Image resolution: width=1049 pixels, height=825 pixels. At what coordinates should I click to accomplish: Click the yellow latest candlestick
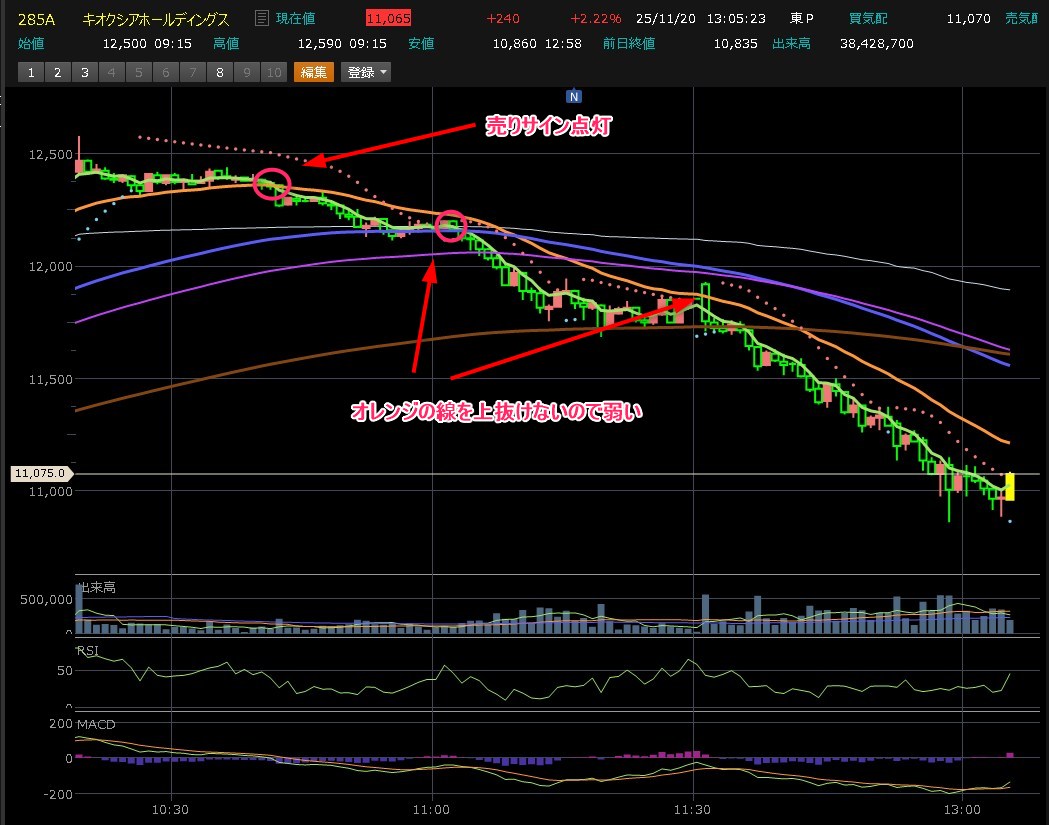click(x=1010, y=486)
